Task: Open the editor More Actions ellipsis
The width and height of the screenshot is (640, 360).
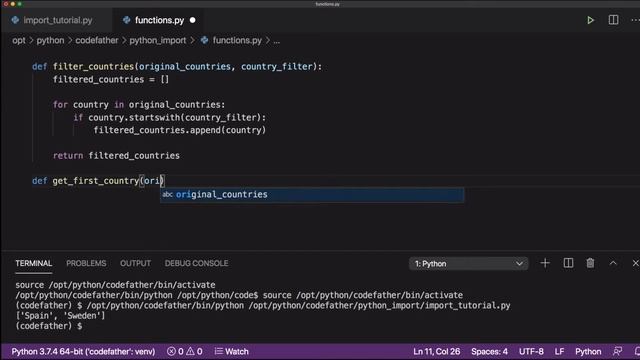Action: [x=635, y=20]
